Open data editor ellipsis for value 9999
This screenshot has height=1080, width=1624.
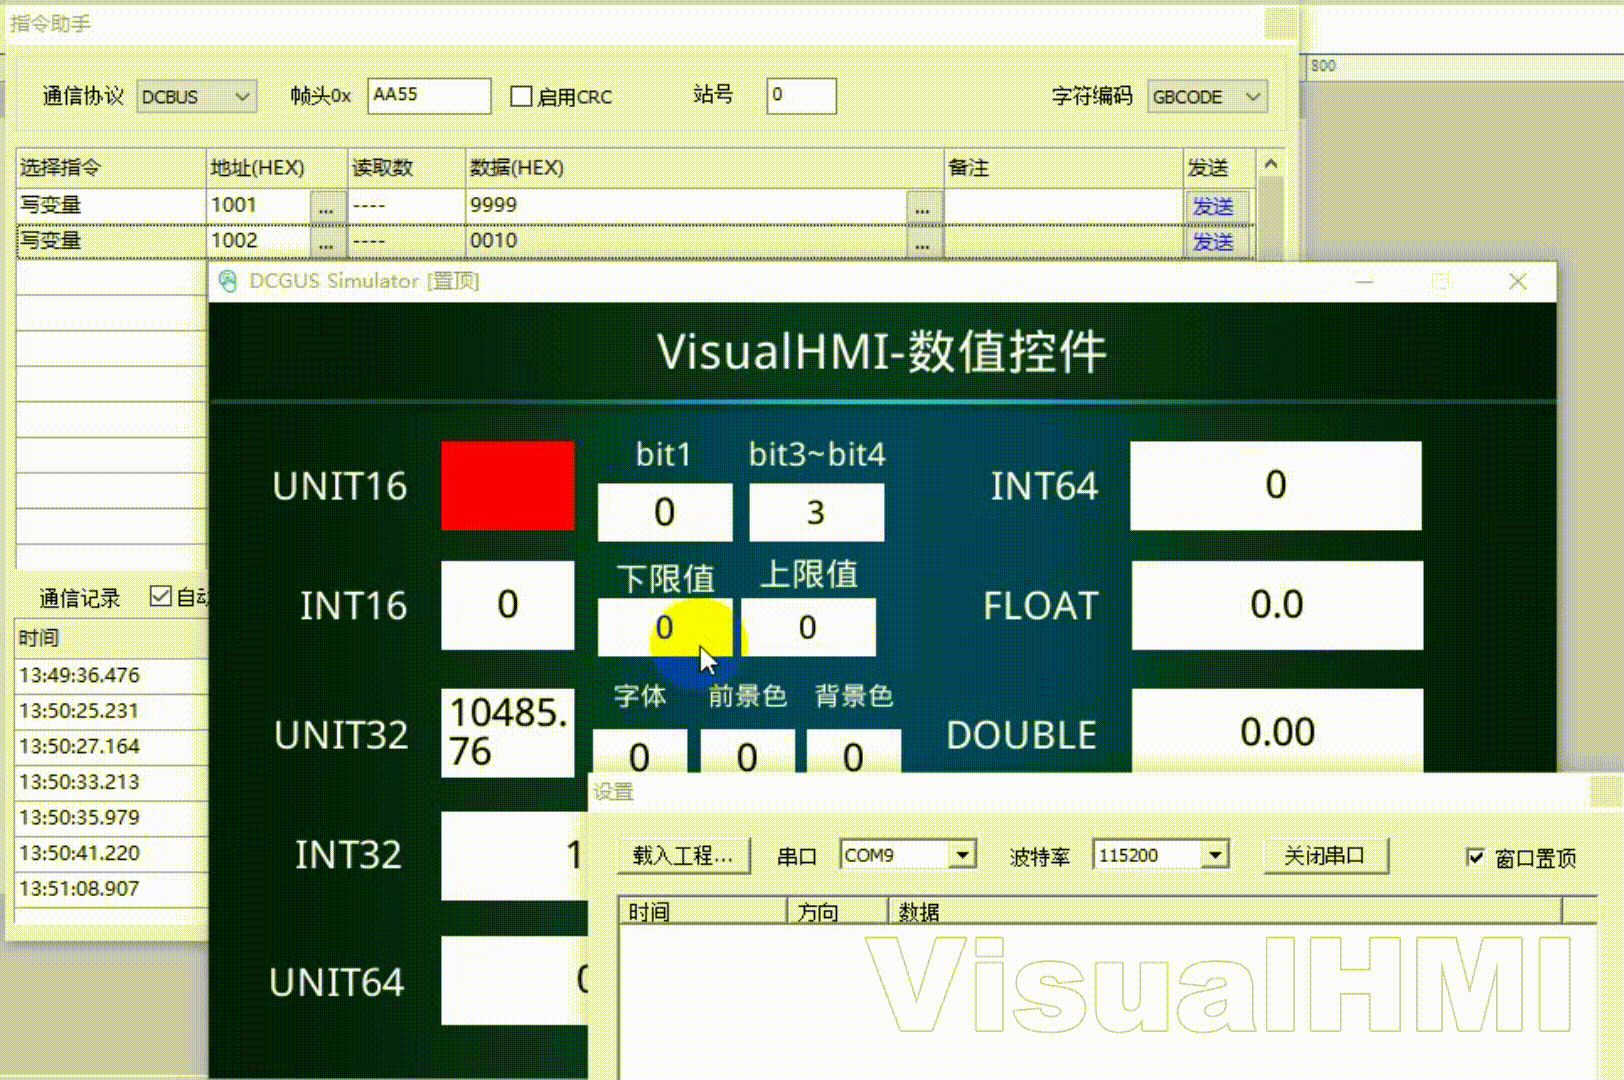click(x=922, y=207)
